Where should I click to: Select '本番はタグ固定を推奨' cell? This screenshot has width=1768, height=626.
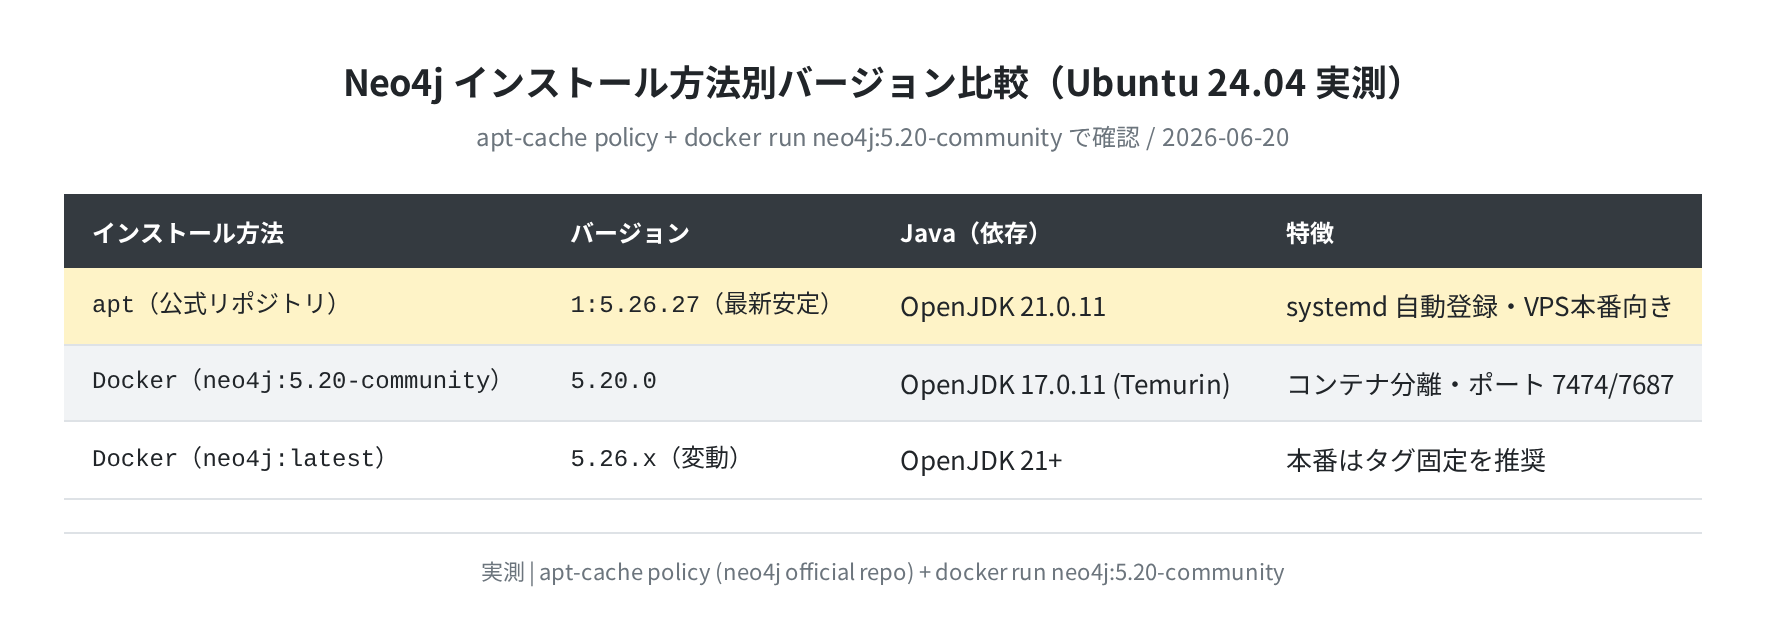click(1416, 460)
